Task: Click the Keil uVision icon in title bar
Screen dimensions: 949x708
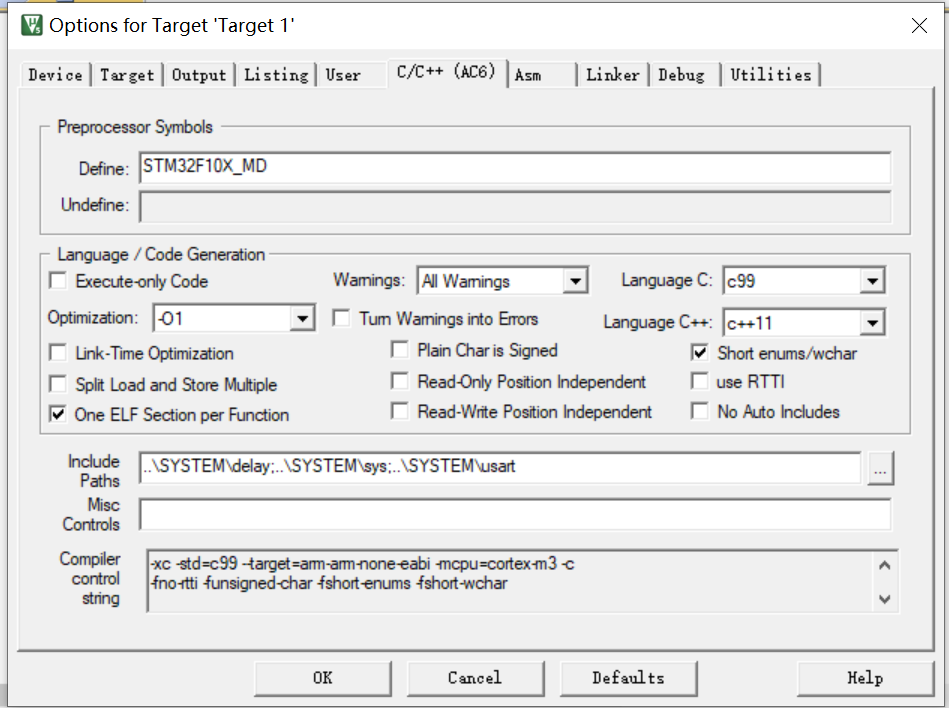Action: (31, 25)
